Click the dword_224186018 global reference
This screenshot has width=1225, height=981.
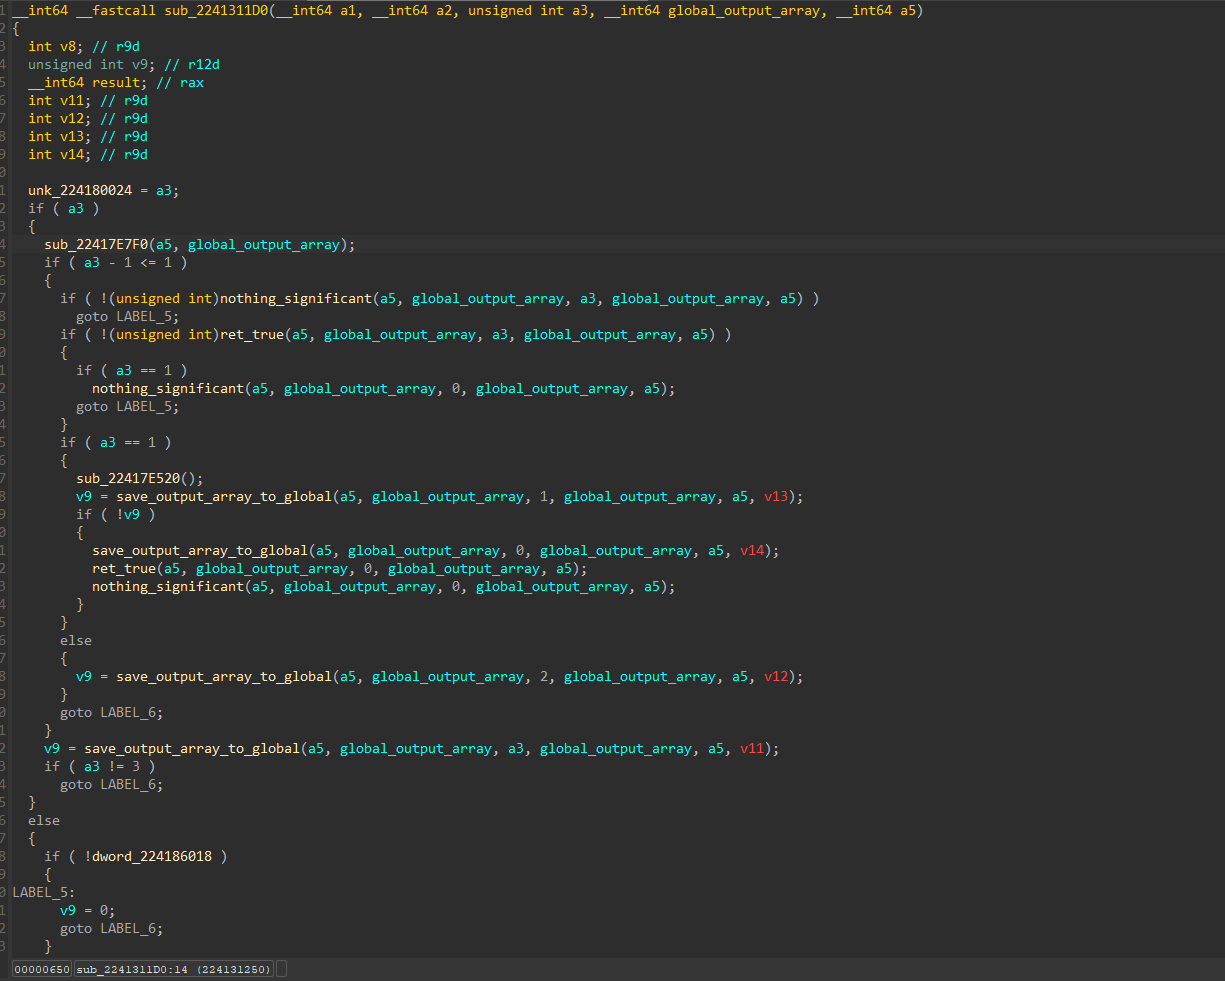point(152,856)
